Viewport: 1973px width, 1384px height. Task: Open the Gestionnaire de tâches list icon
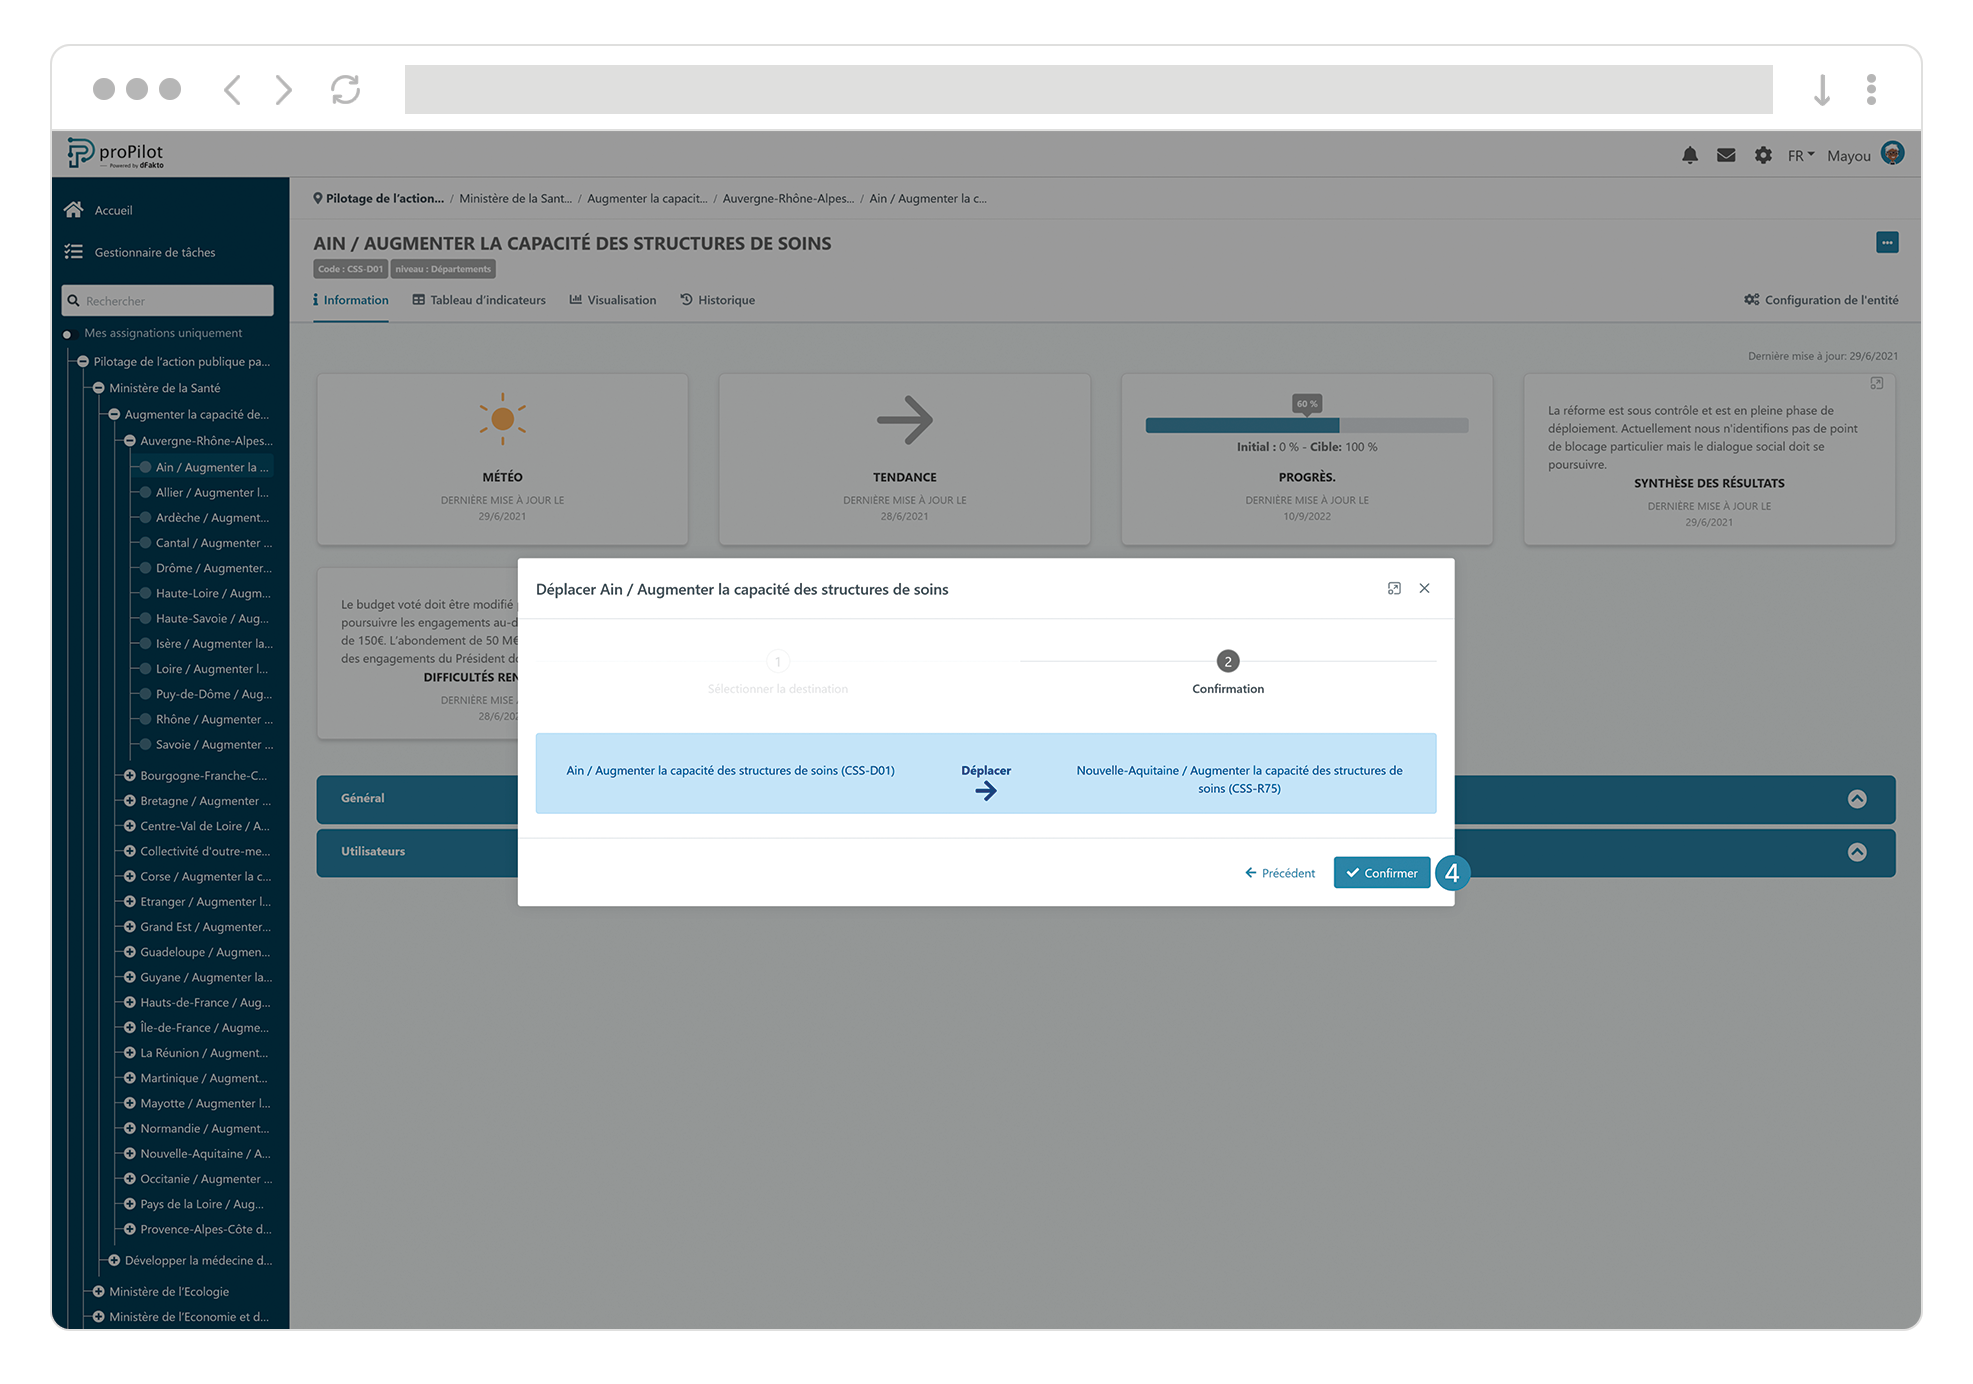pyautogui.click(x=73, y=252)
